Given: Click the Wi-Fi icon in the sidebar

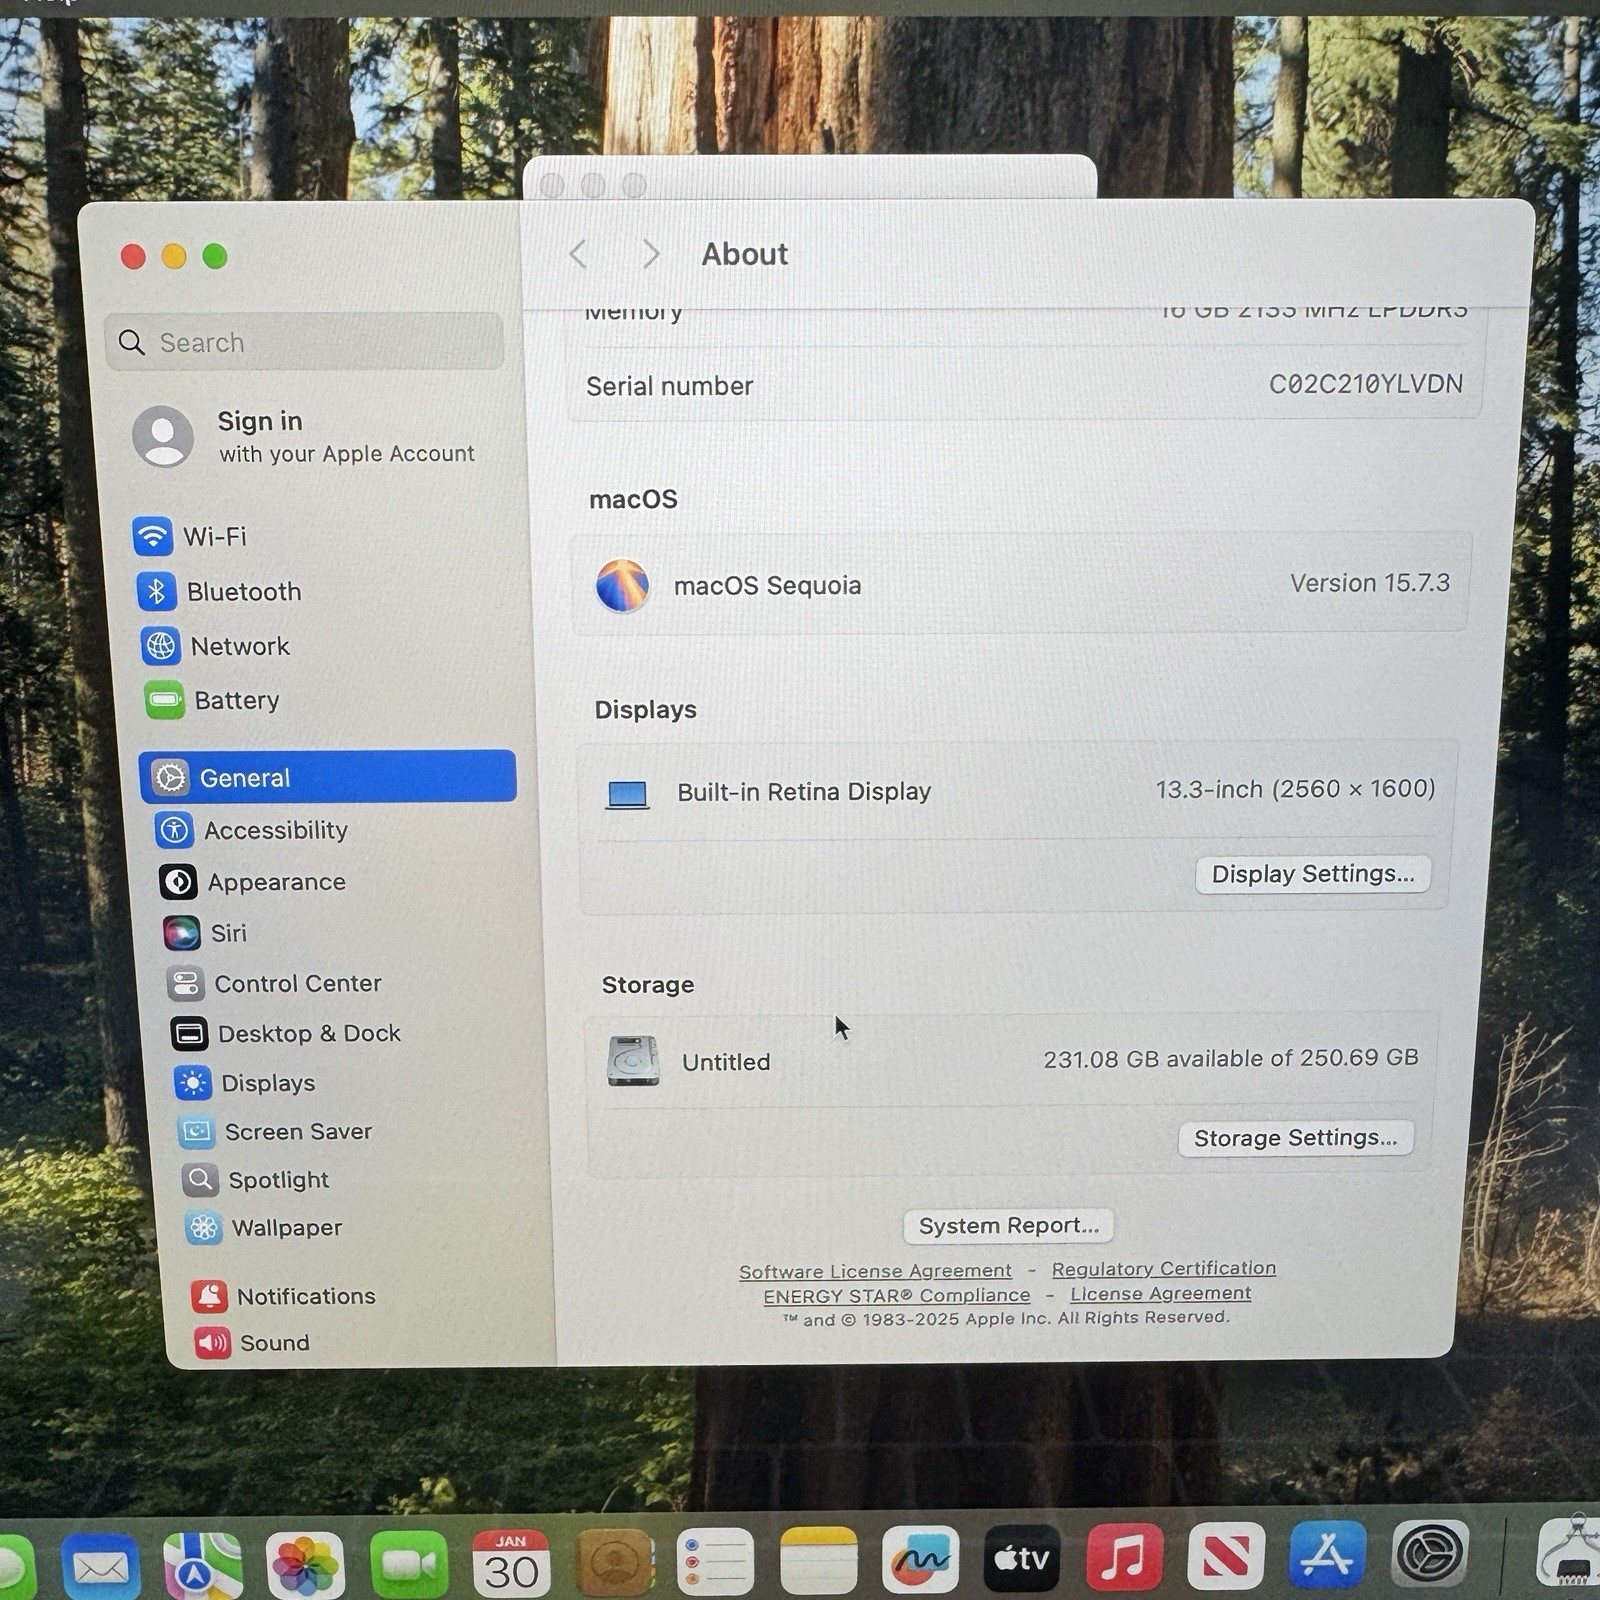Looking at the screenshot, I should coord(152,536).
